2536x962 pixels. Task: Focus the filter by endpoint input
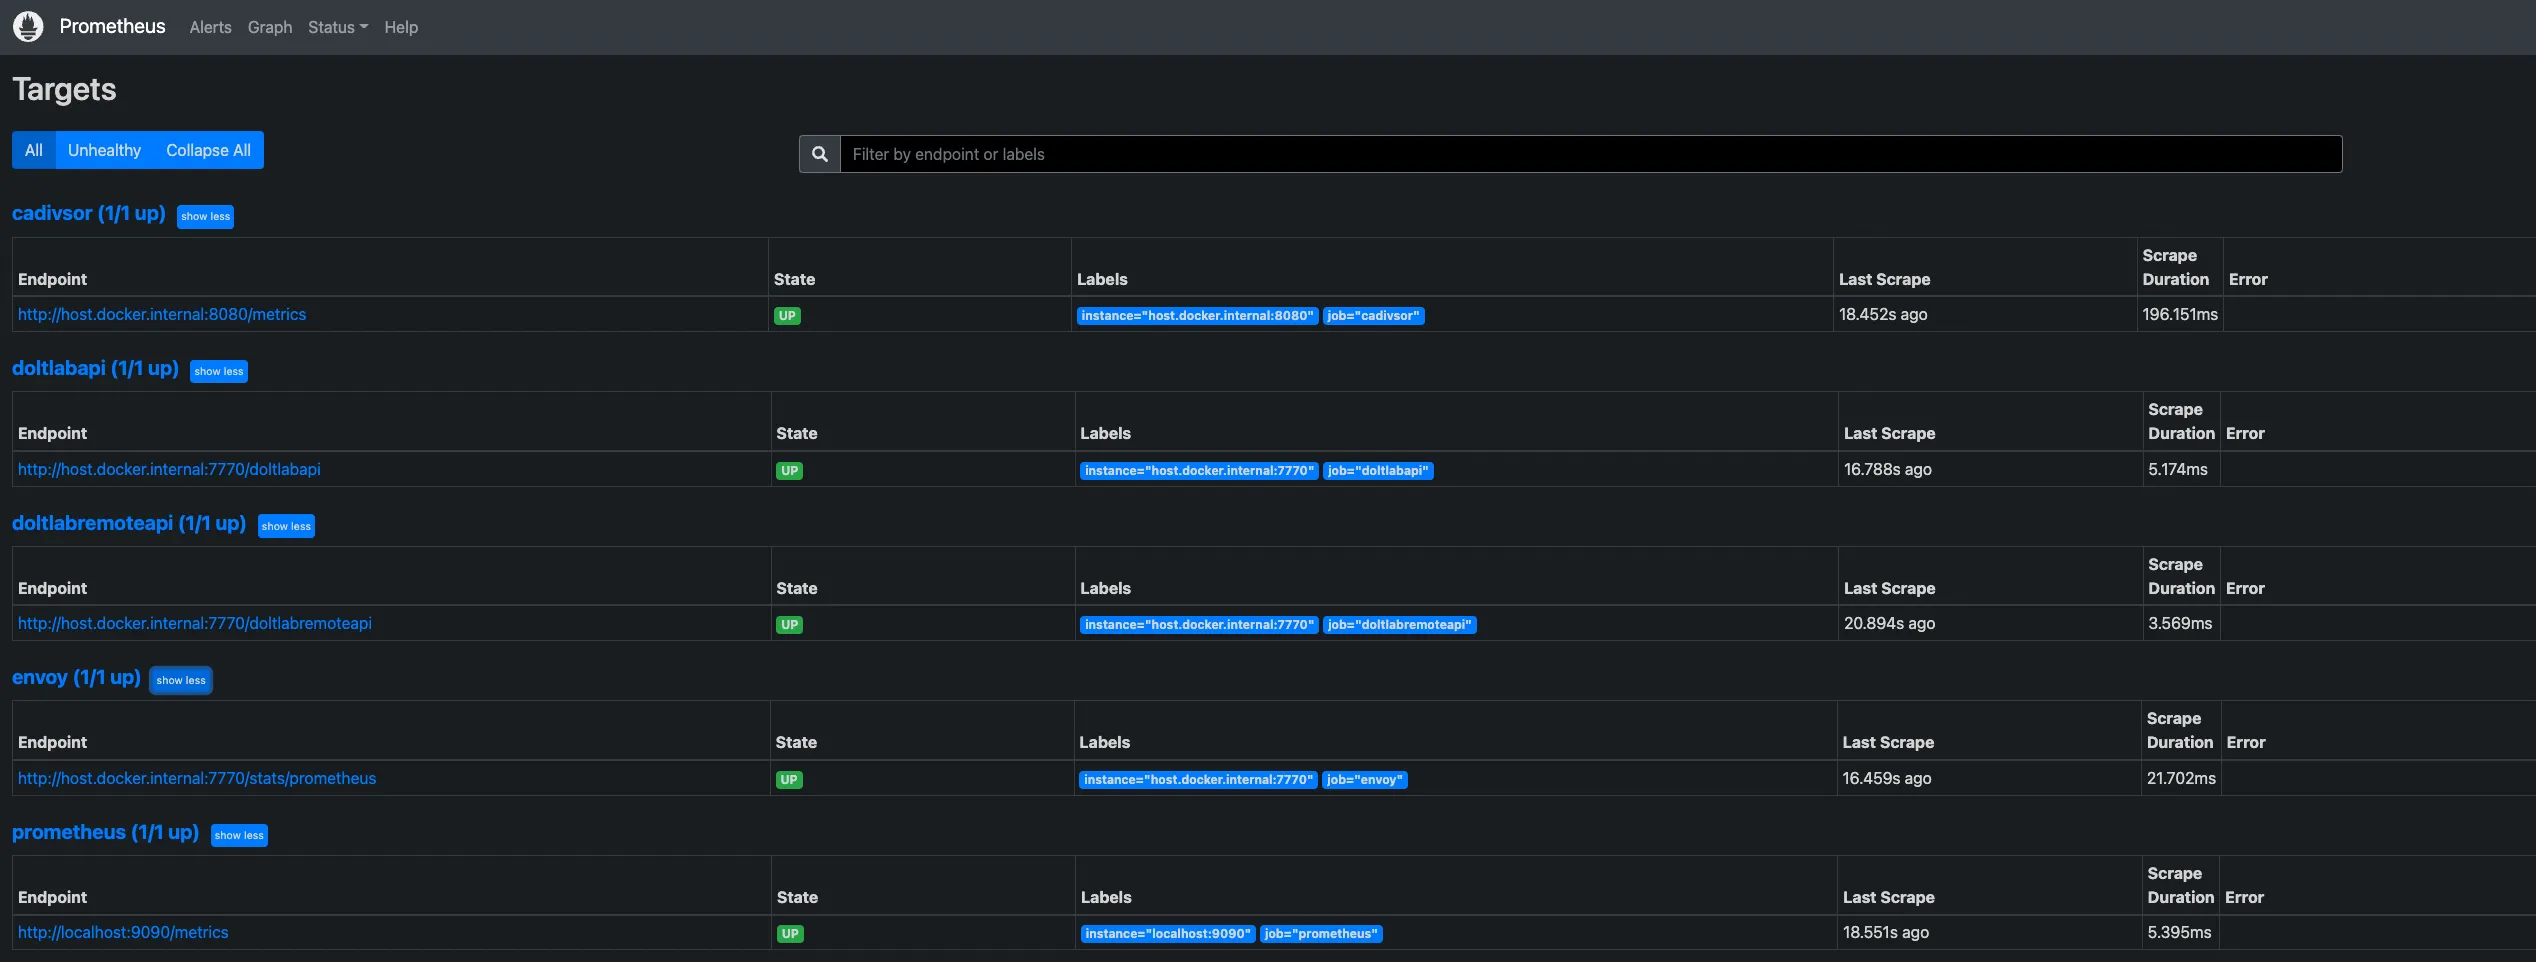pyautogui.click(x=1590, y=154)
